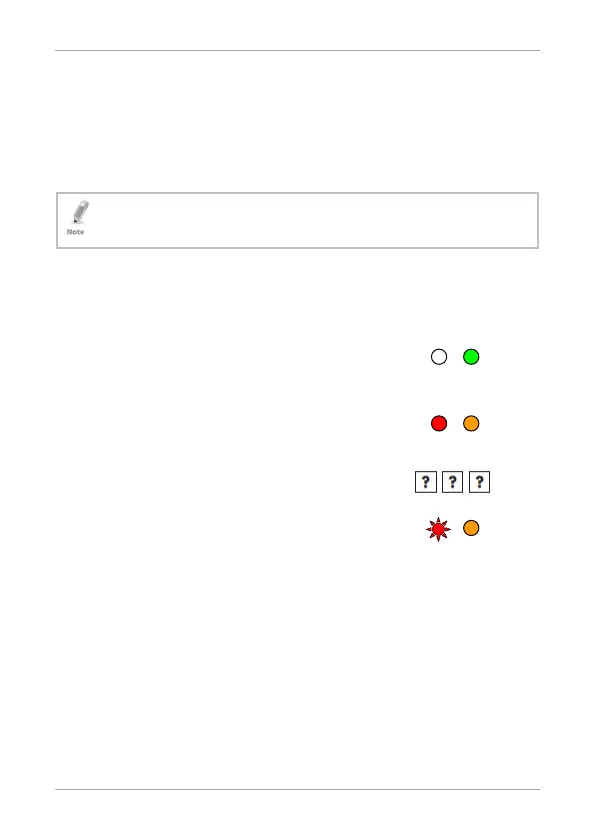Click the Note box left border
Screen dimensions: 595x840
point(57,220)
